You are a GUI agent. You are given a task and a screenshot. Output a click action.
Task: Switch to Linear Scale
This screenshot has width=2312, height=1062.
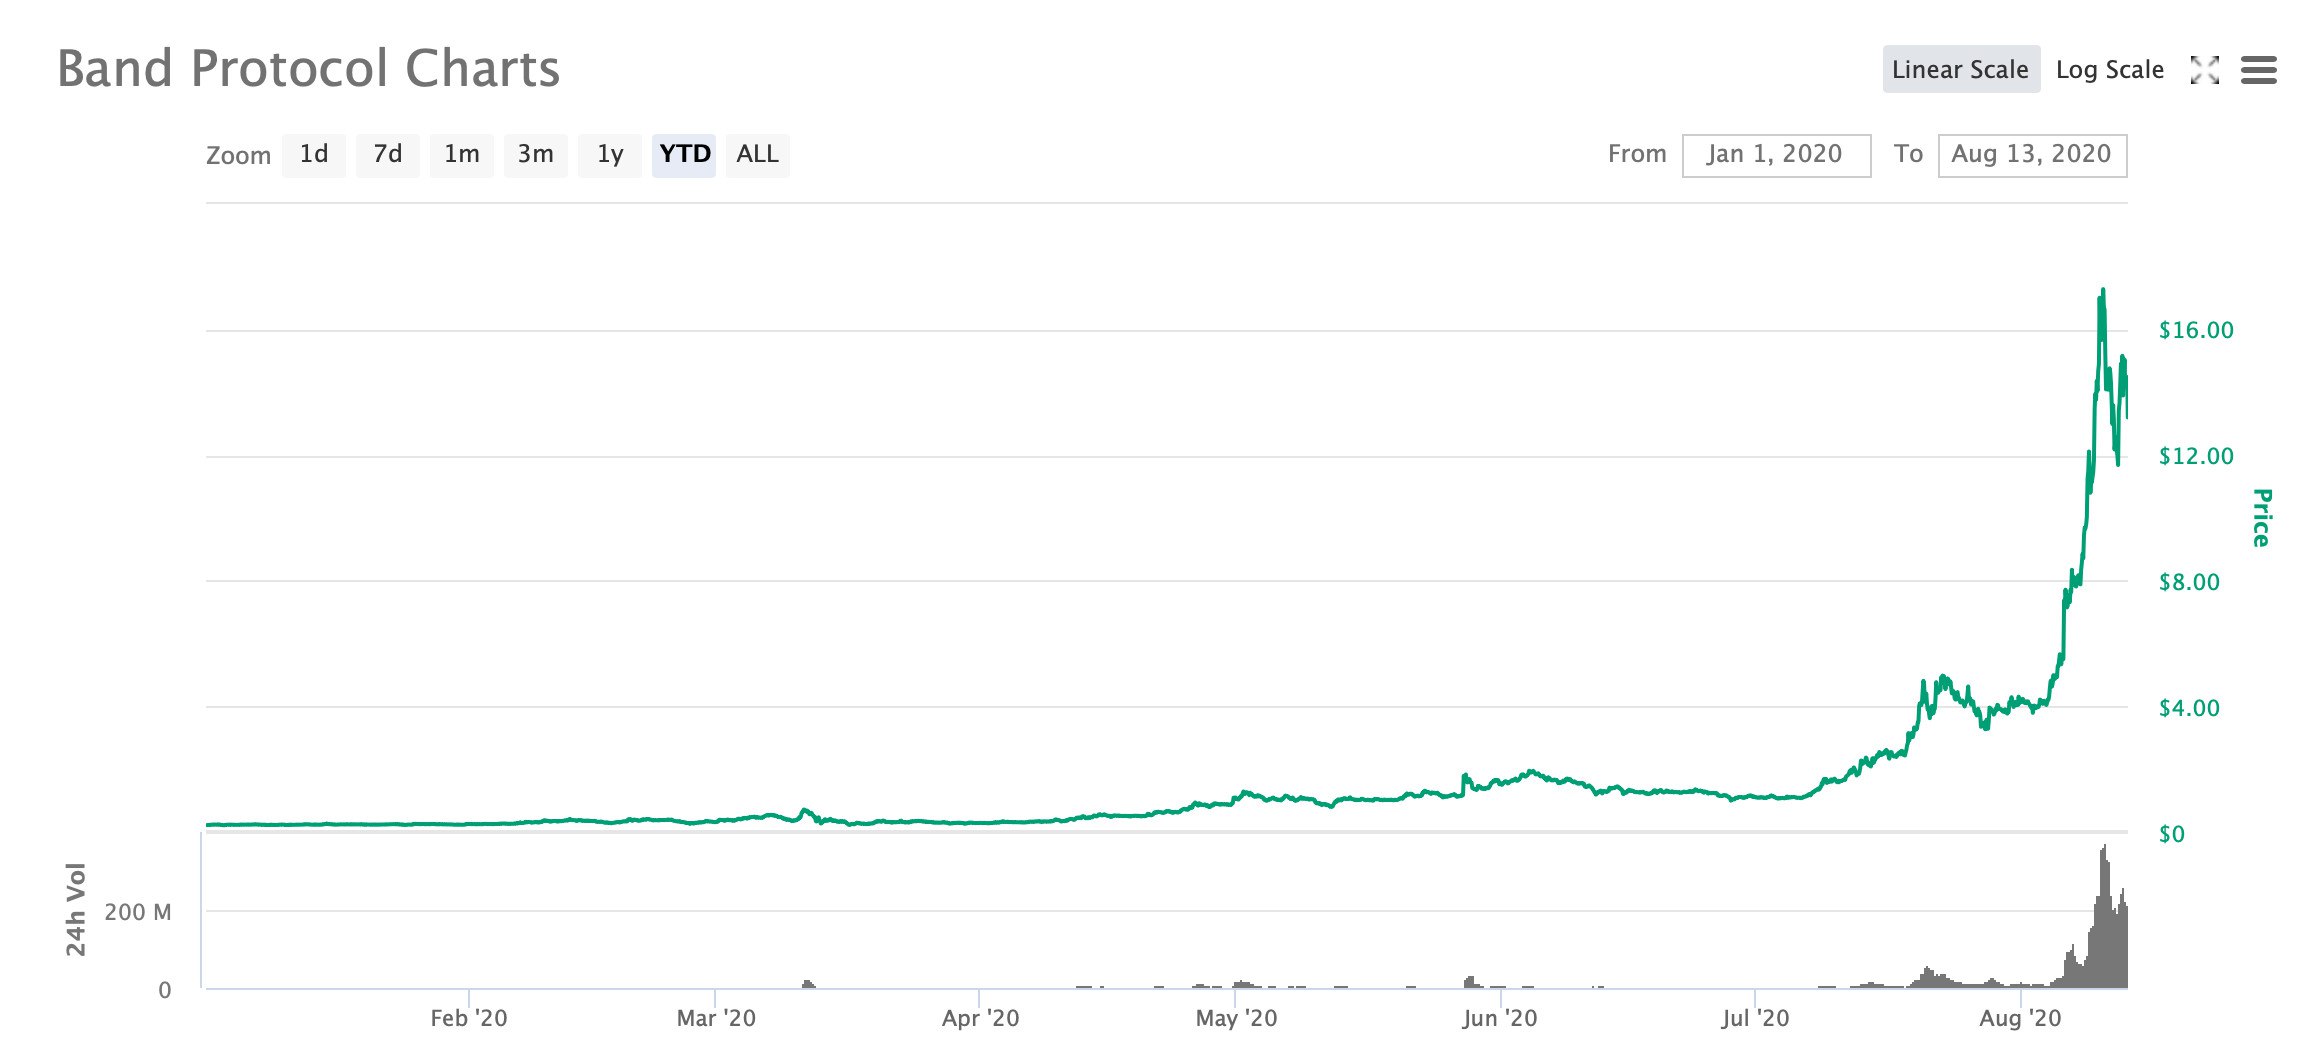click(x=1961, y=69)
